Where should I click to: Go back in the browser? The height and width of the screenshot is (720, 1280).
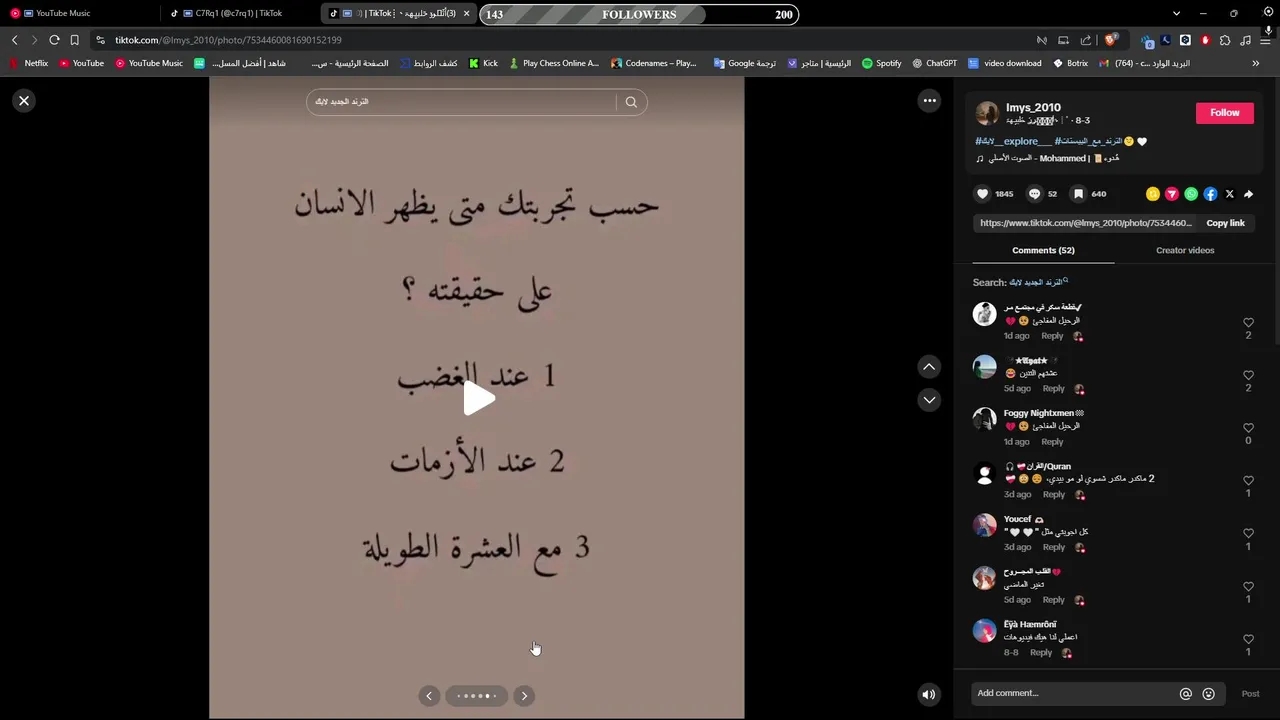(14, 40)
